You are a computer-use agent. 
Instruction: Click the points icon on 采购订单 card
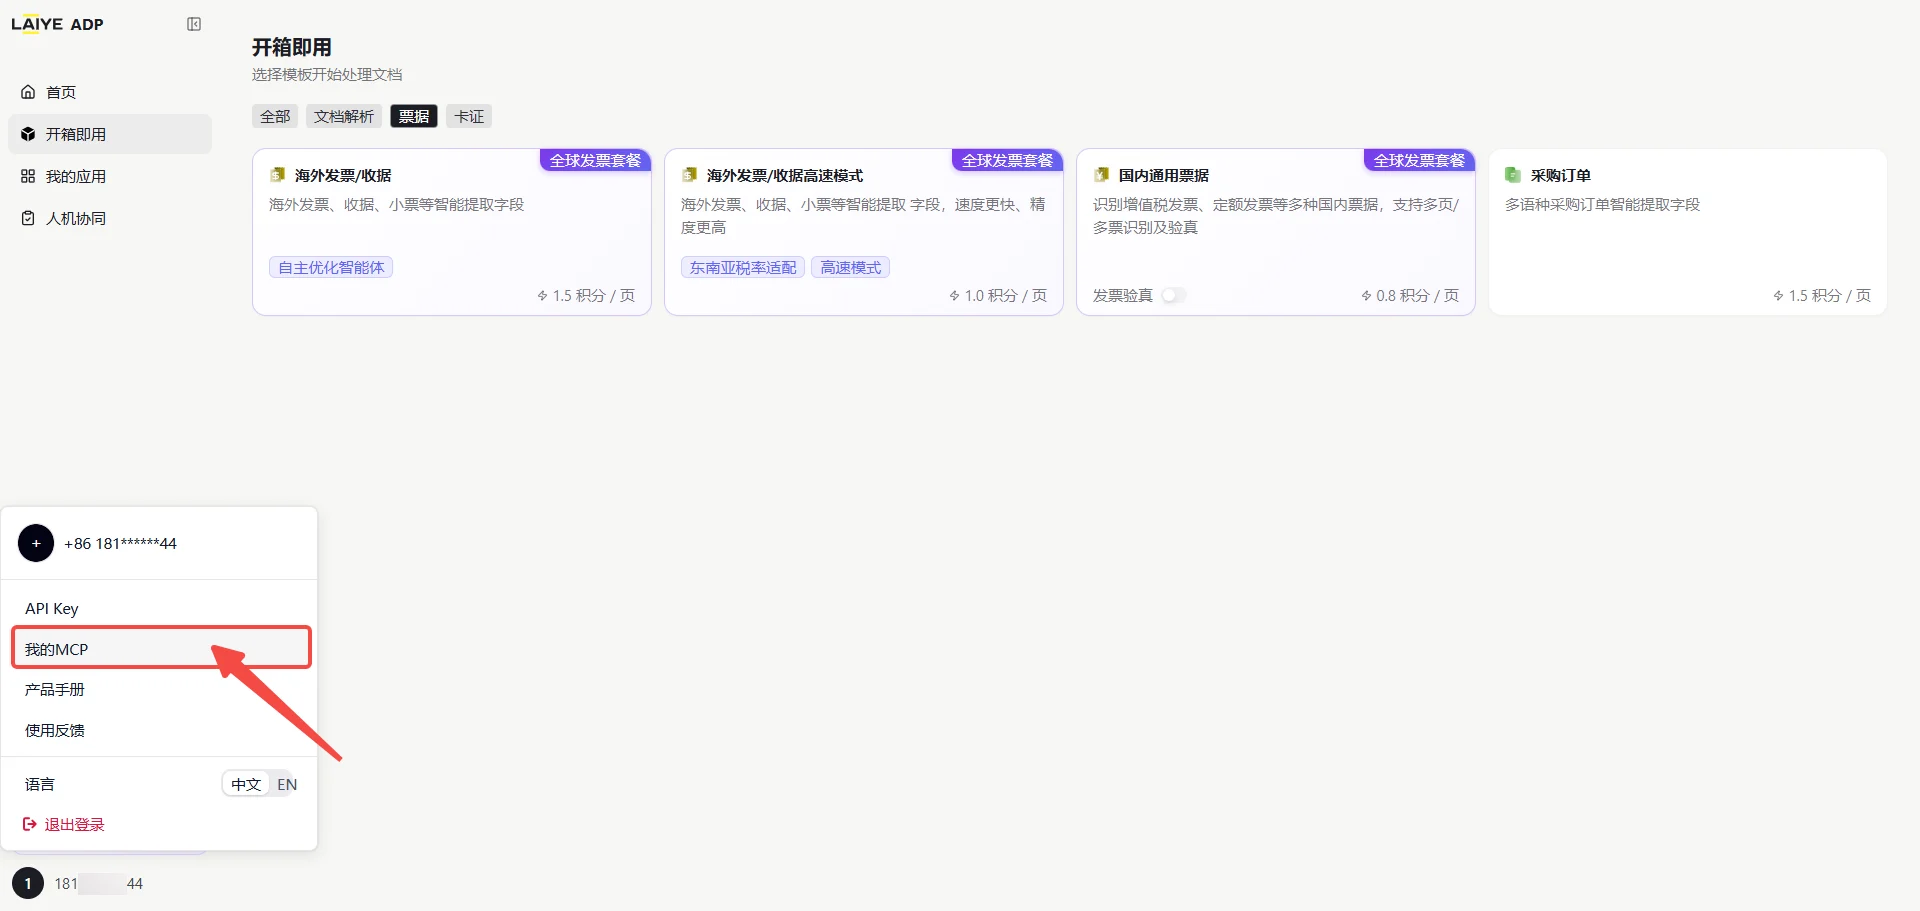[x=1778, y=296]
